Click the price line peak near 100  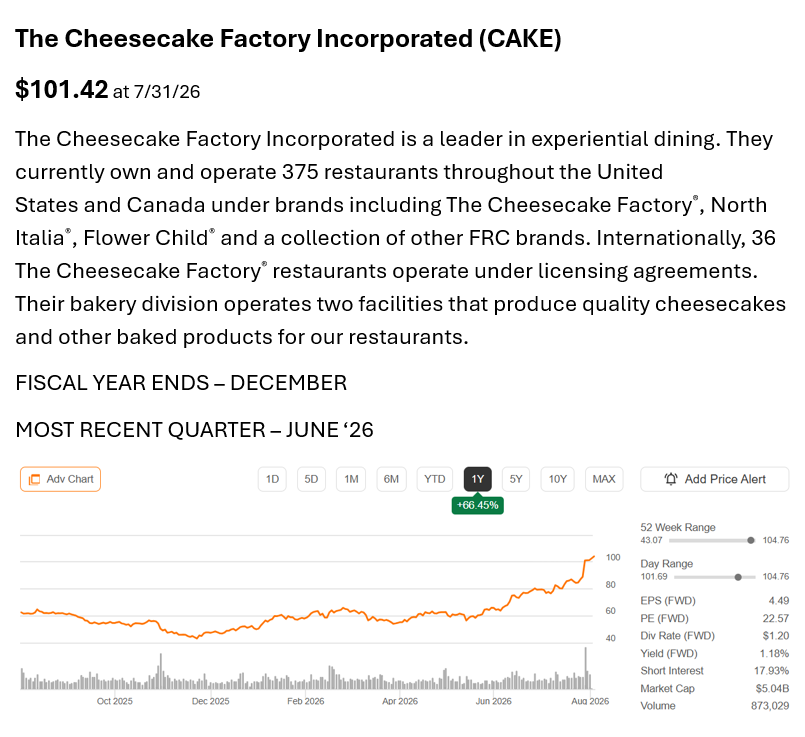(593, 556)
